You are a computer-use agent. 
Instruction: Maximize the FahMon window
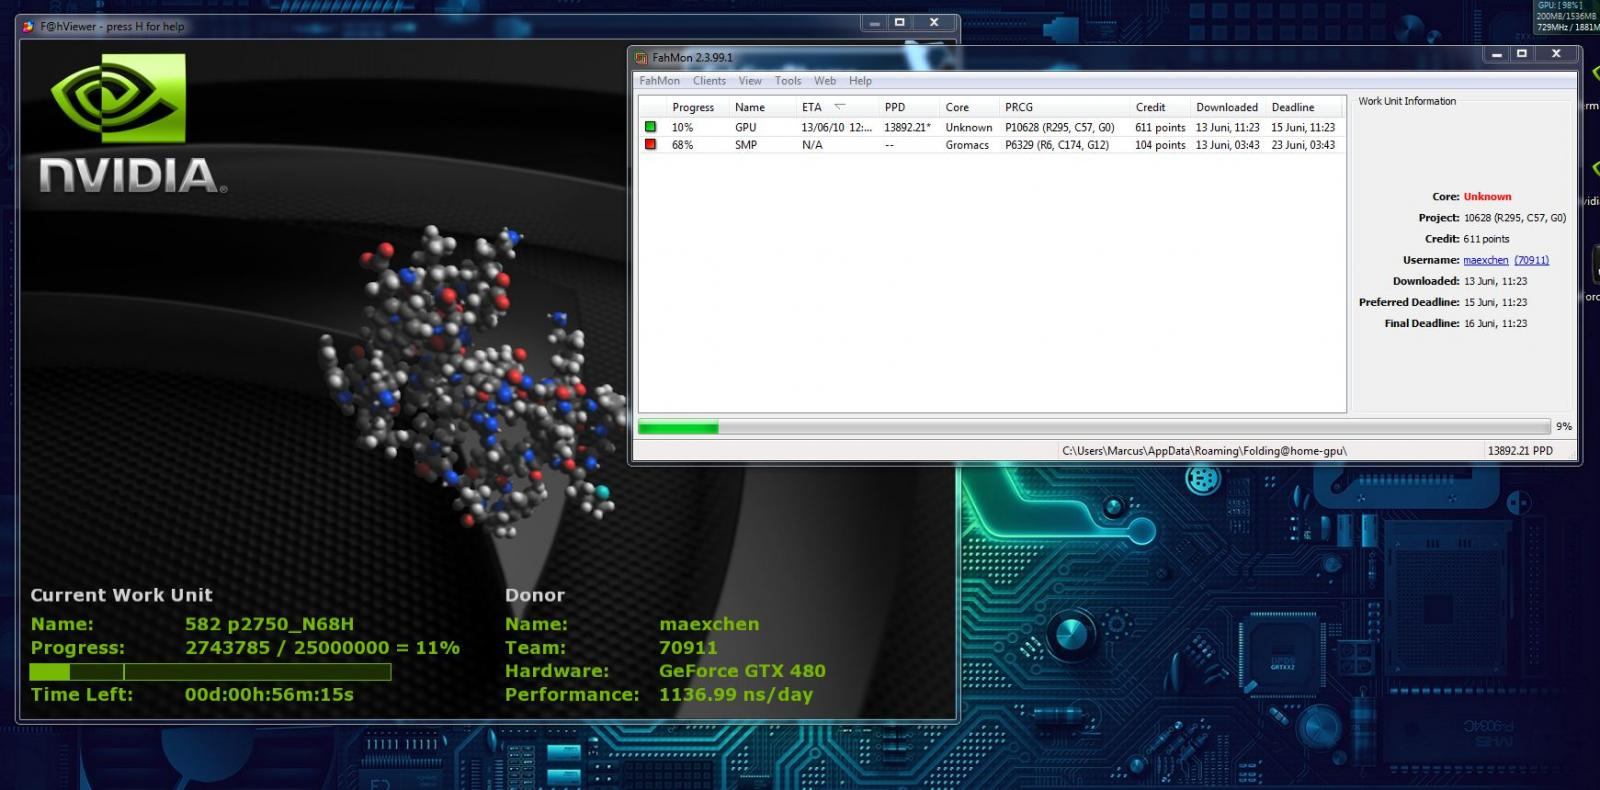[x=1522, y=54]
